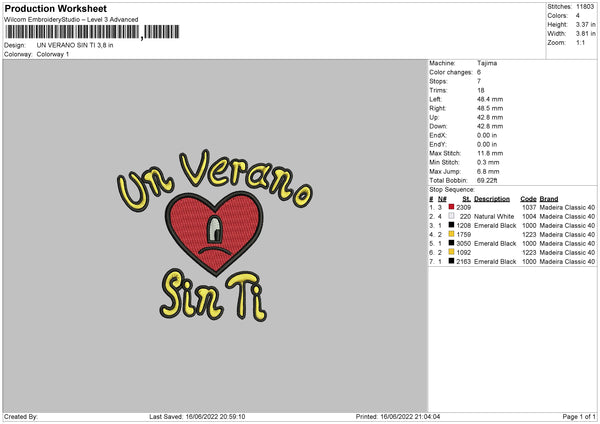Click the 'Stop Sequence:' heading
Image resolution: width=600 pixels, height=424 pixels.
(x=452, y=189)
